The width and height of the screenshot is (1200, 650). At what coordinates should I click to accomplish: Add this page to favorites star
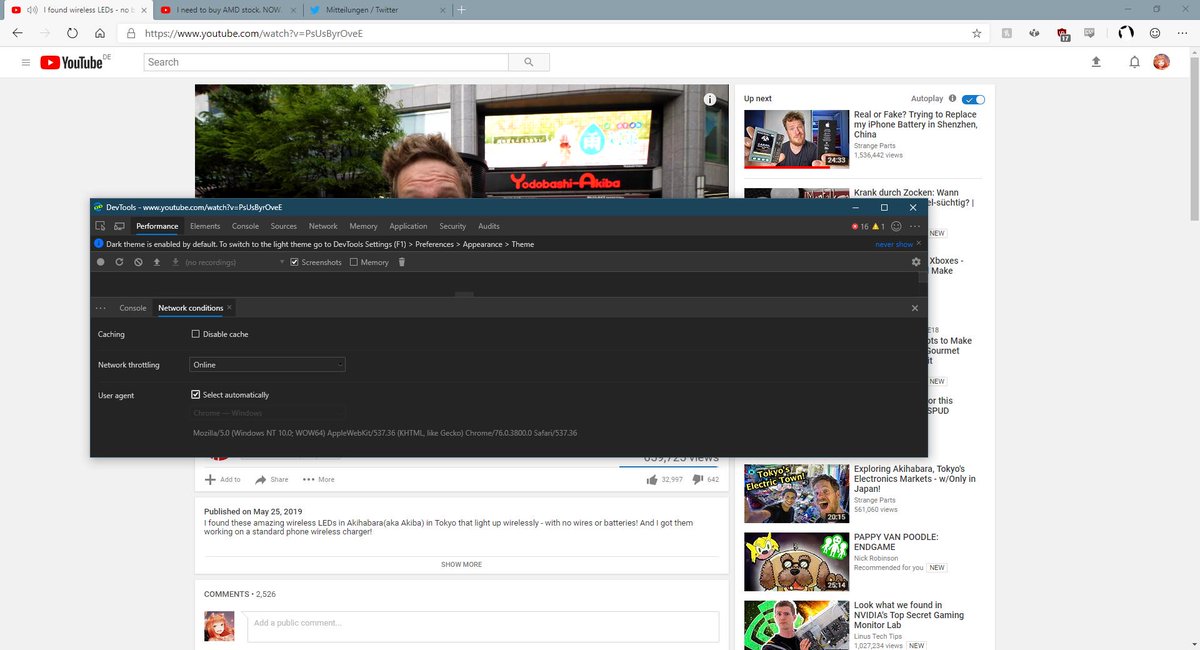976,33
